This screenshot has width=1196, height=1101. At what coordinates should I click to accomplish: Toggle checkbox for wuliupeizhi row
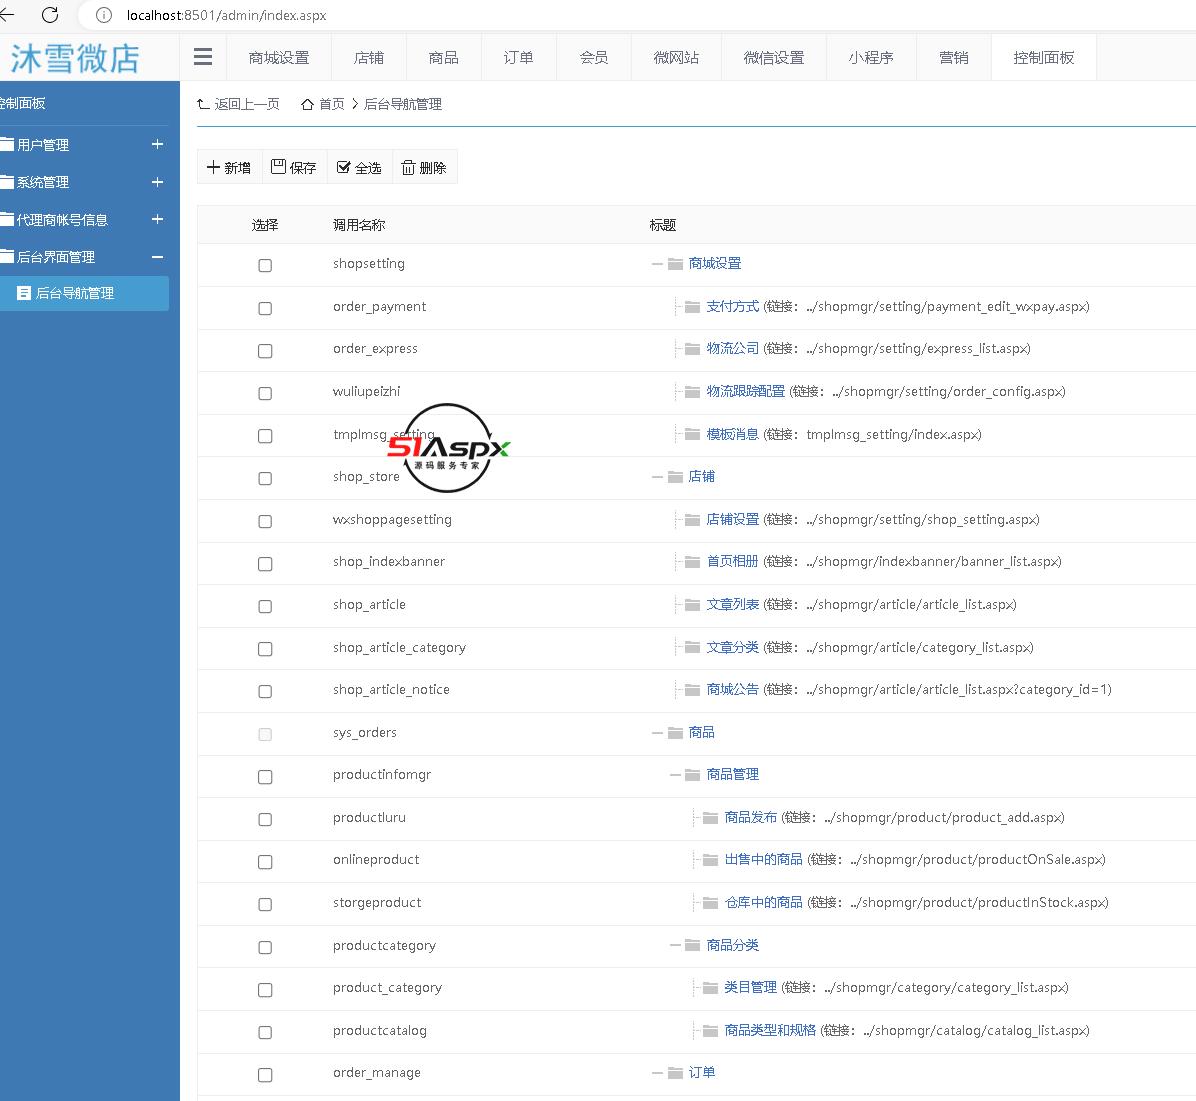(x=265, y=393)
